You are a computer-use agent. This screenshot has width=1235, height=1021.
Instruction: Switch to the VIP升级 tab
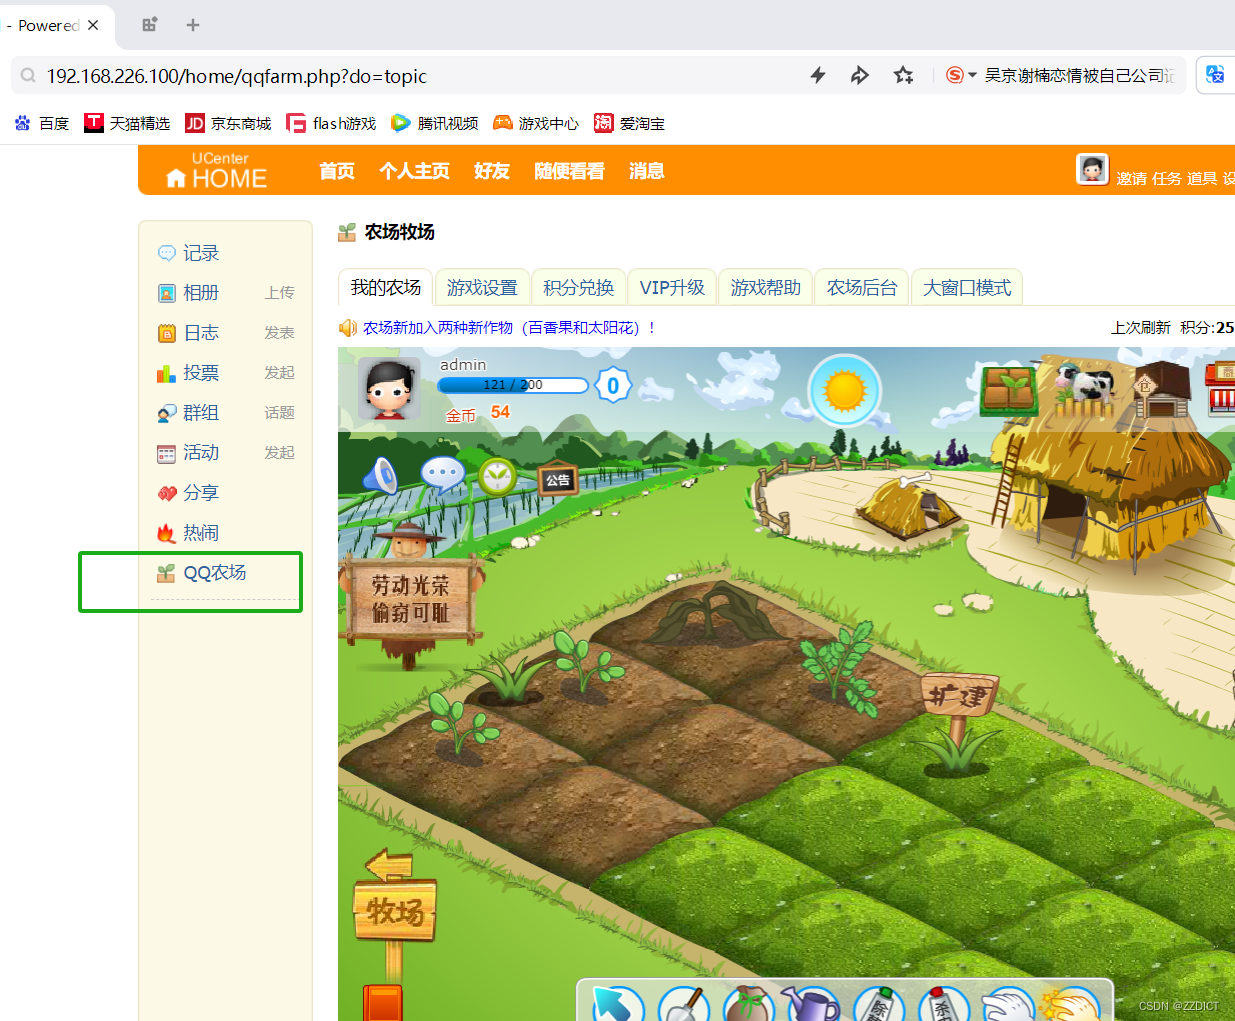[672, 288]
